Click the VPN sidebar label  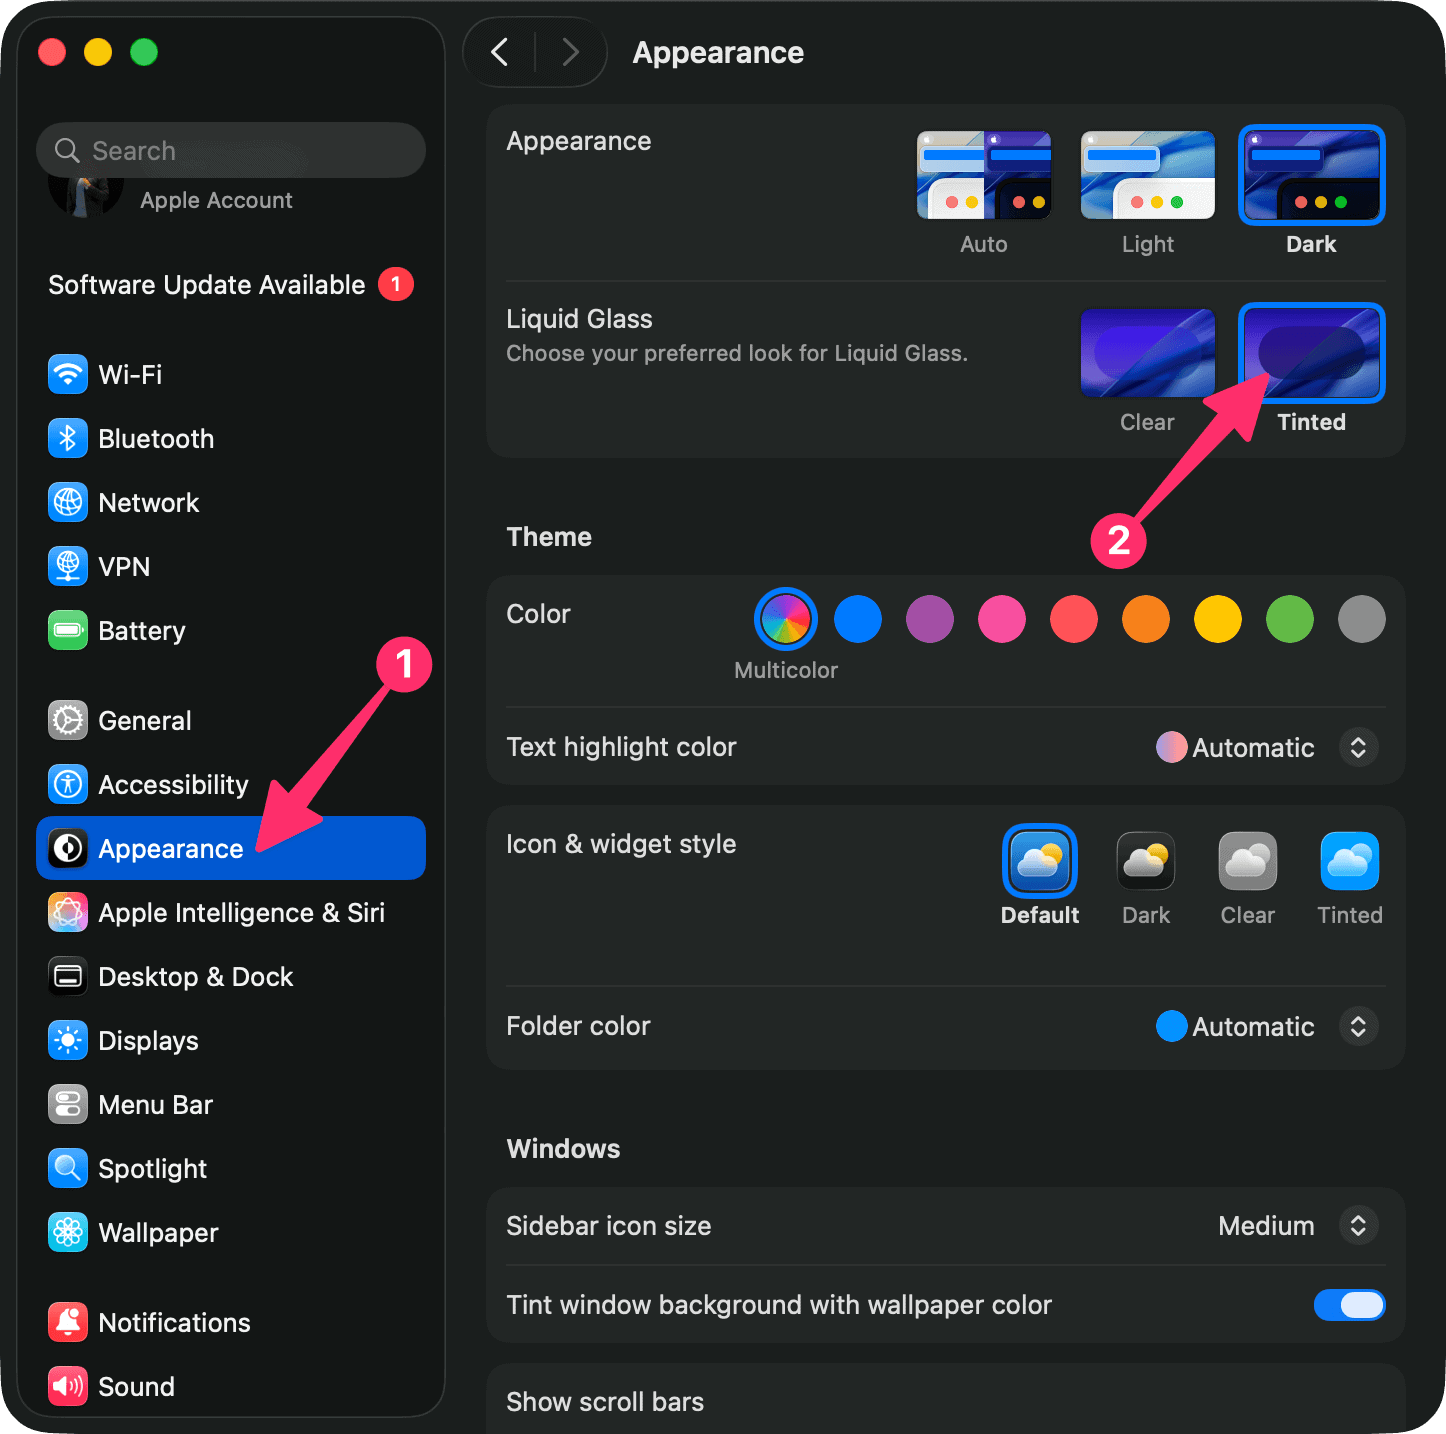pyautogui.click(x=124, y=567)
